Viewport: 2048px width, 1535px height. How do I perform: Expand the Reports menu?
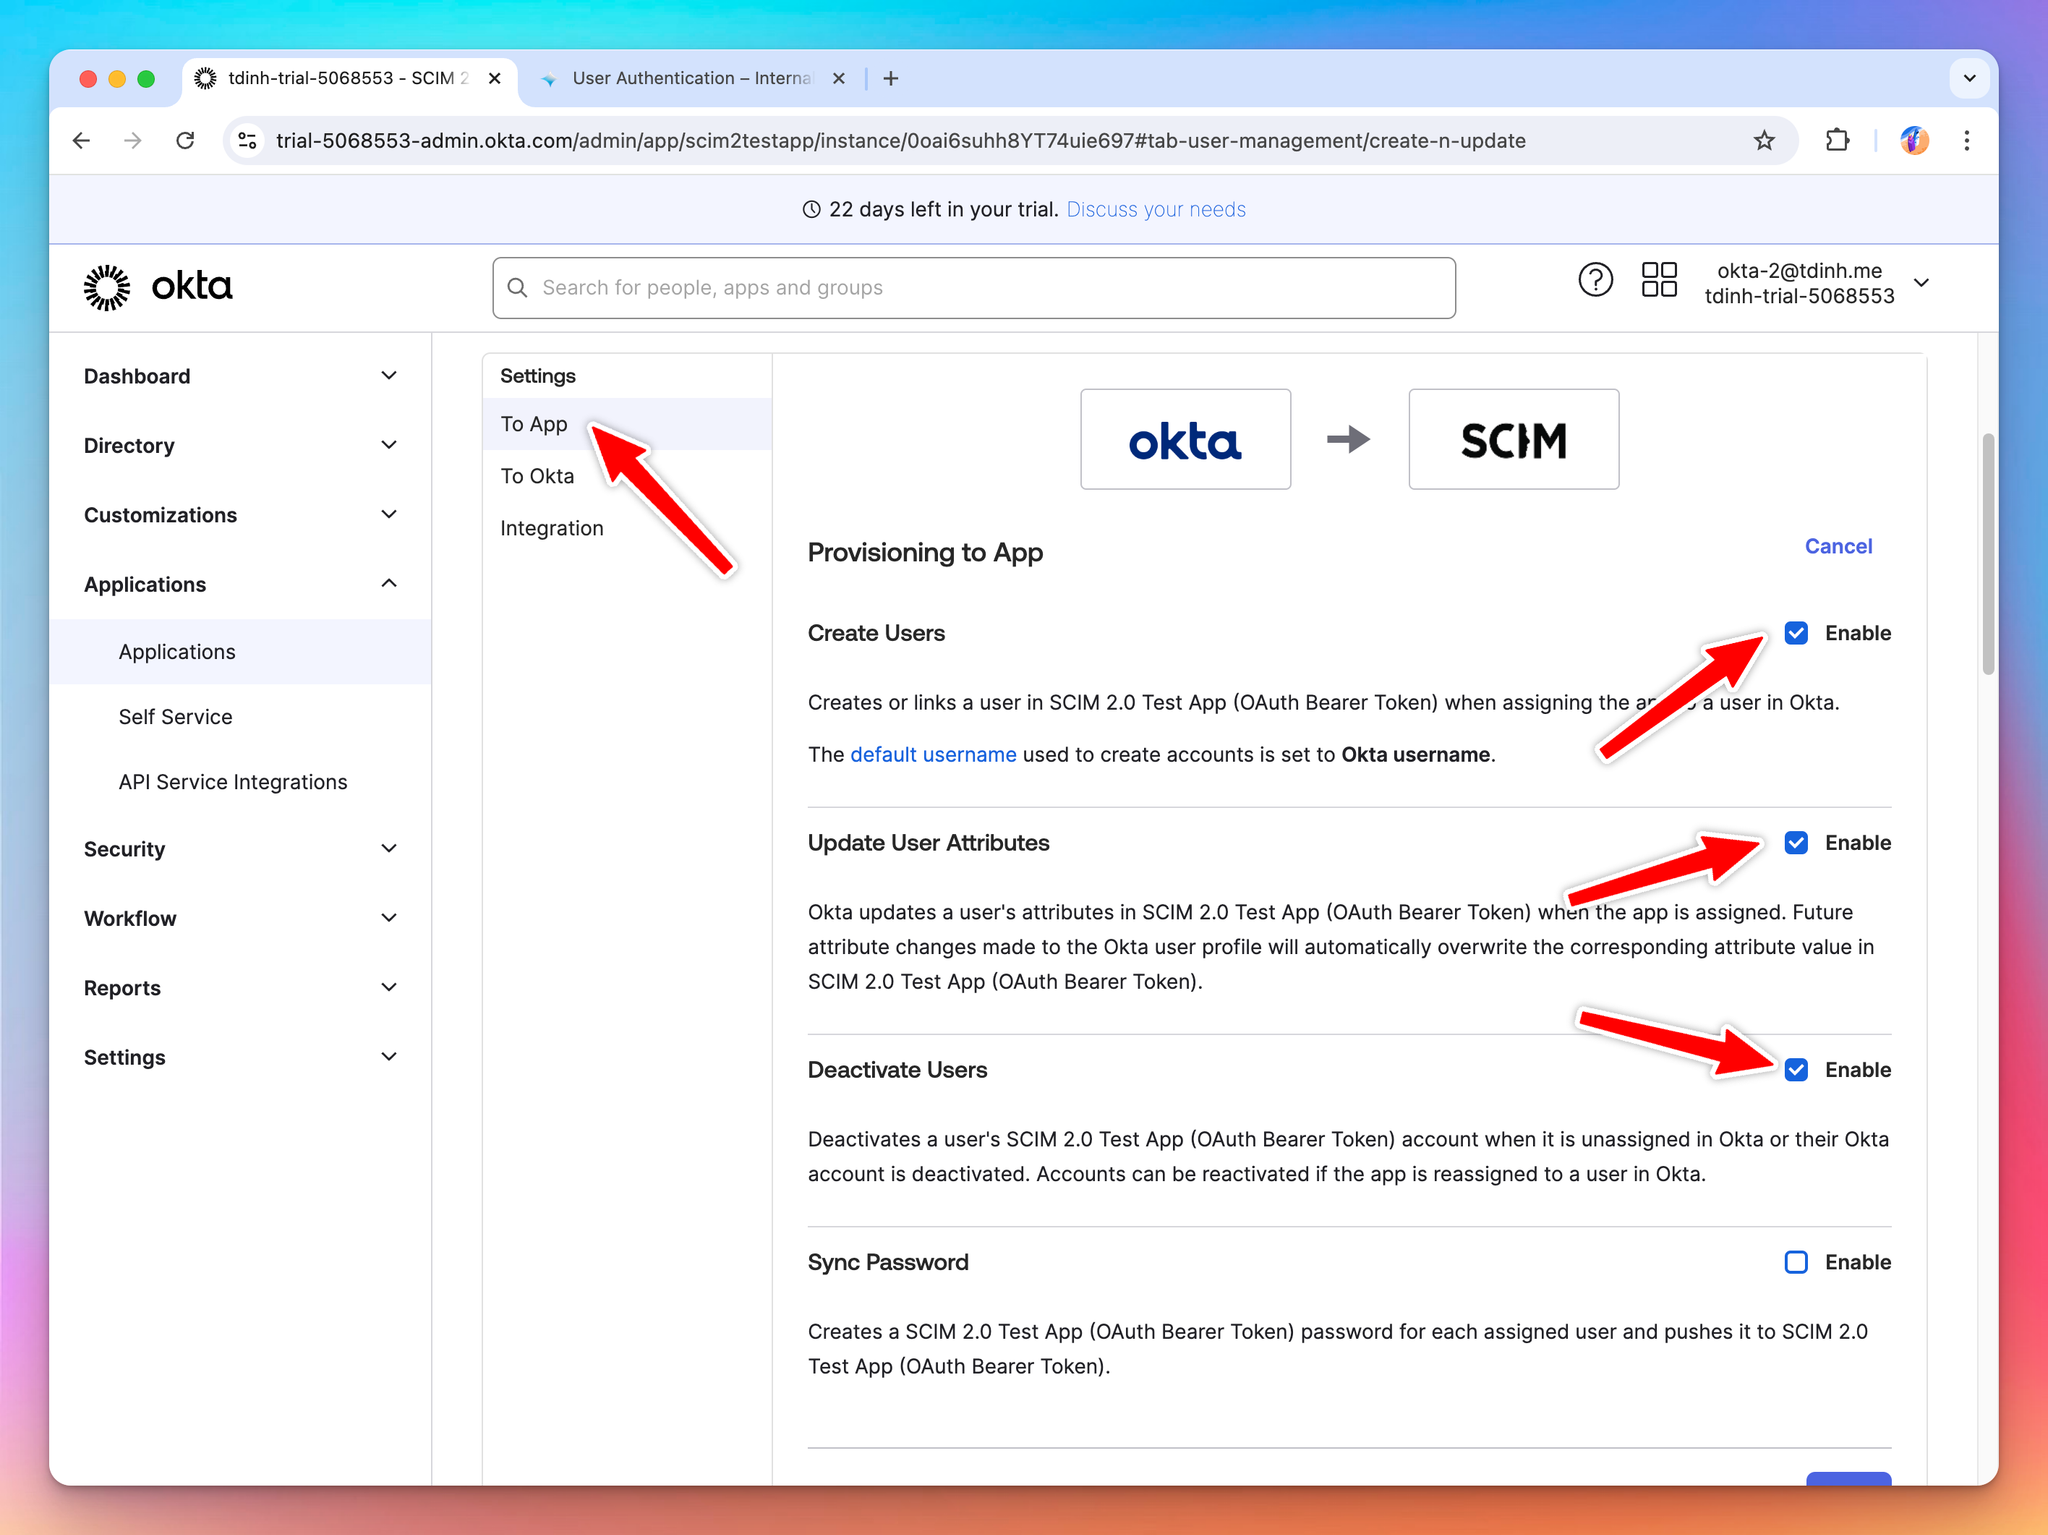pyautogui.click(x=240, y=988)
